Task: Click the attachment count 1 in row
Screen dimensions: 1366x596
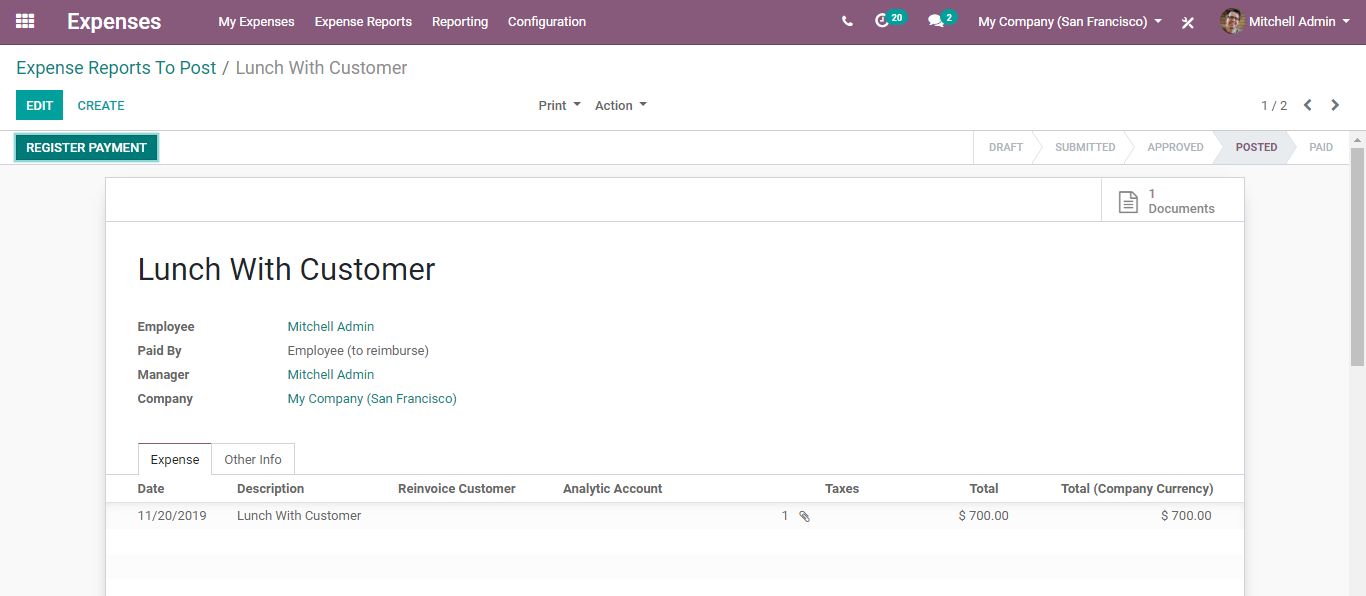Action: (x=785, y=516)
